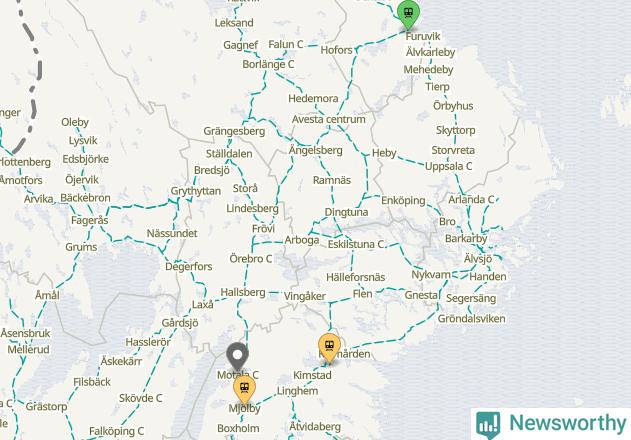This screenshot has width=631, height=440.
Task: Select the Falun C station label
Action: pos(286,44)
